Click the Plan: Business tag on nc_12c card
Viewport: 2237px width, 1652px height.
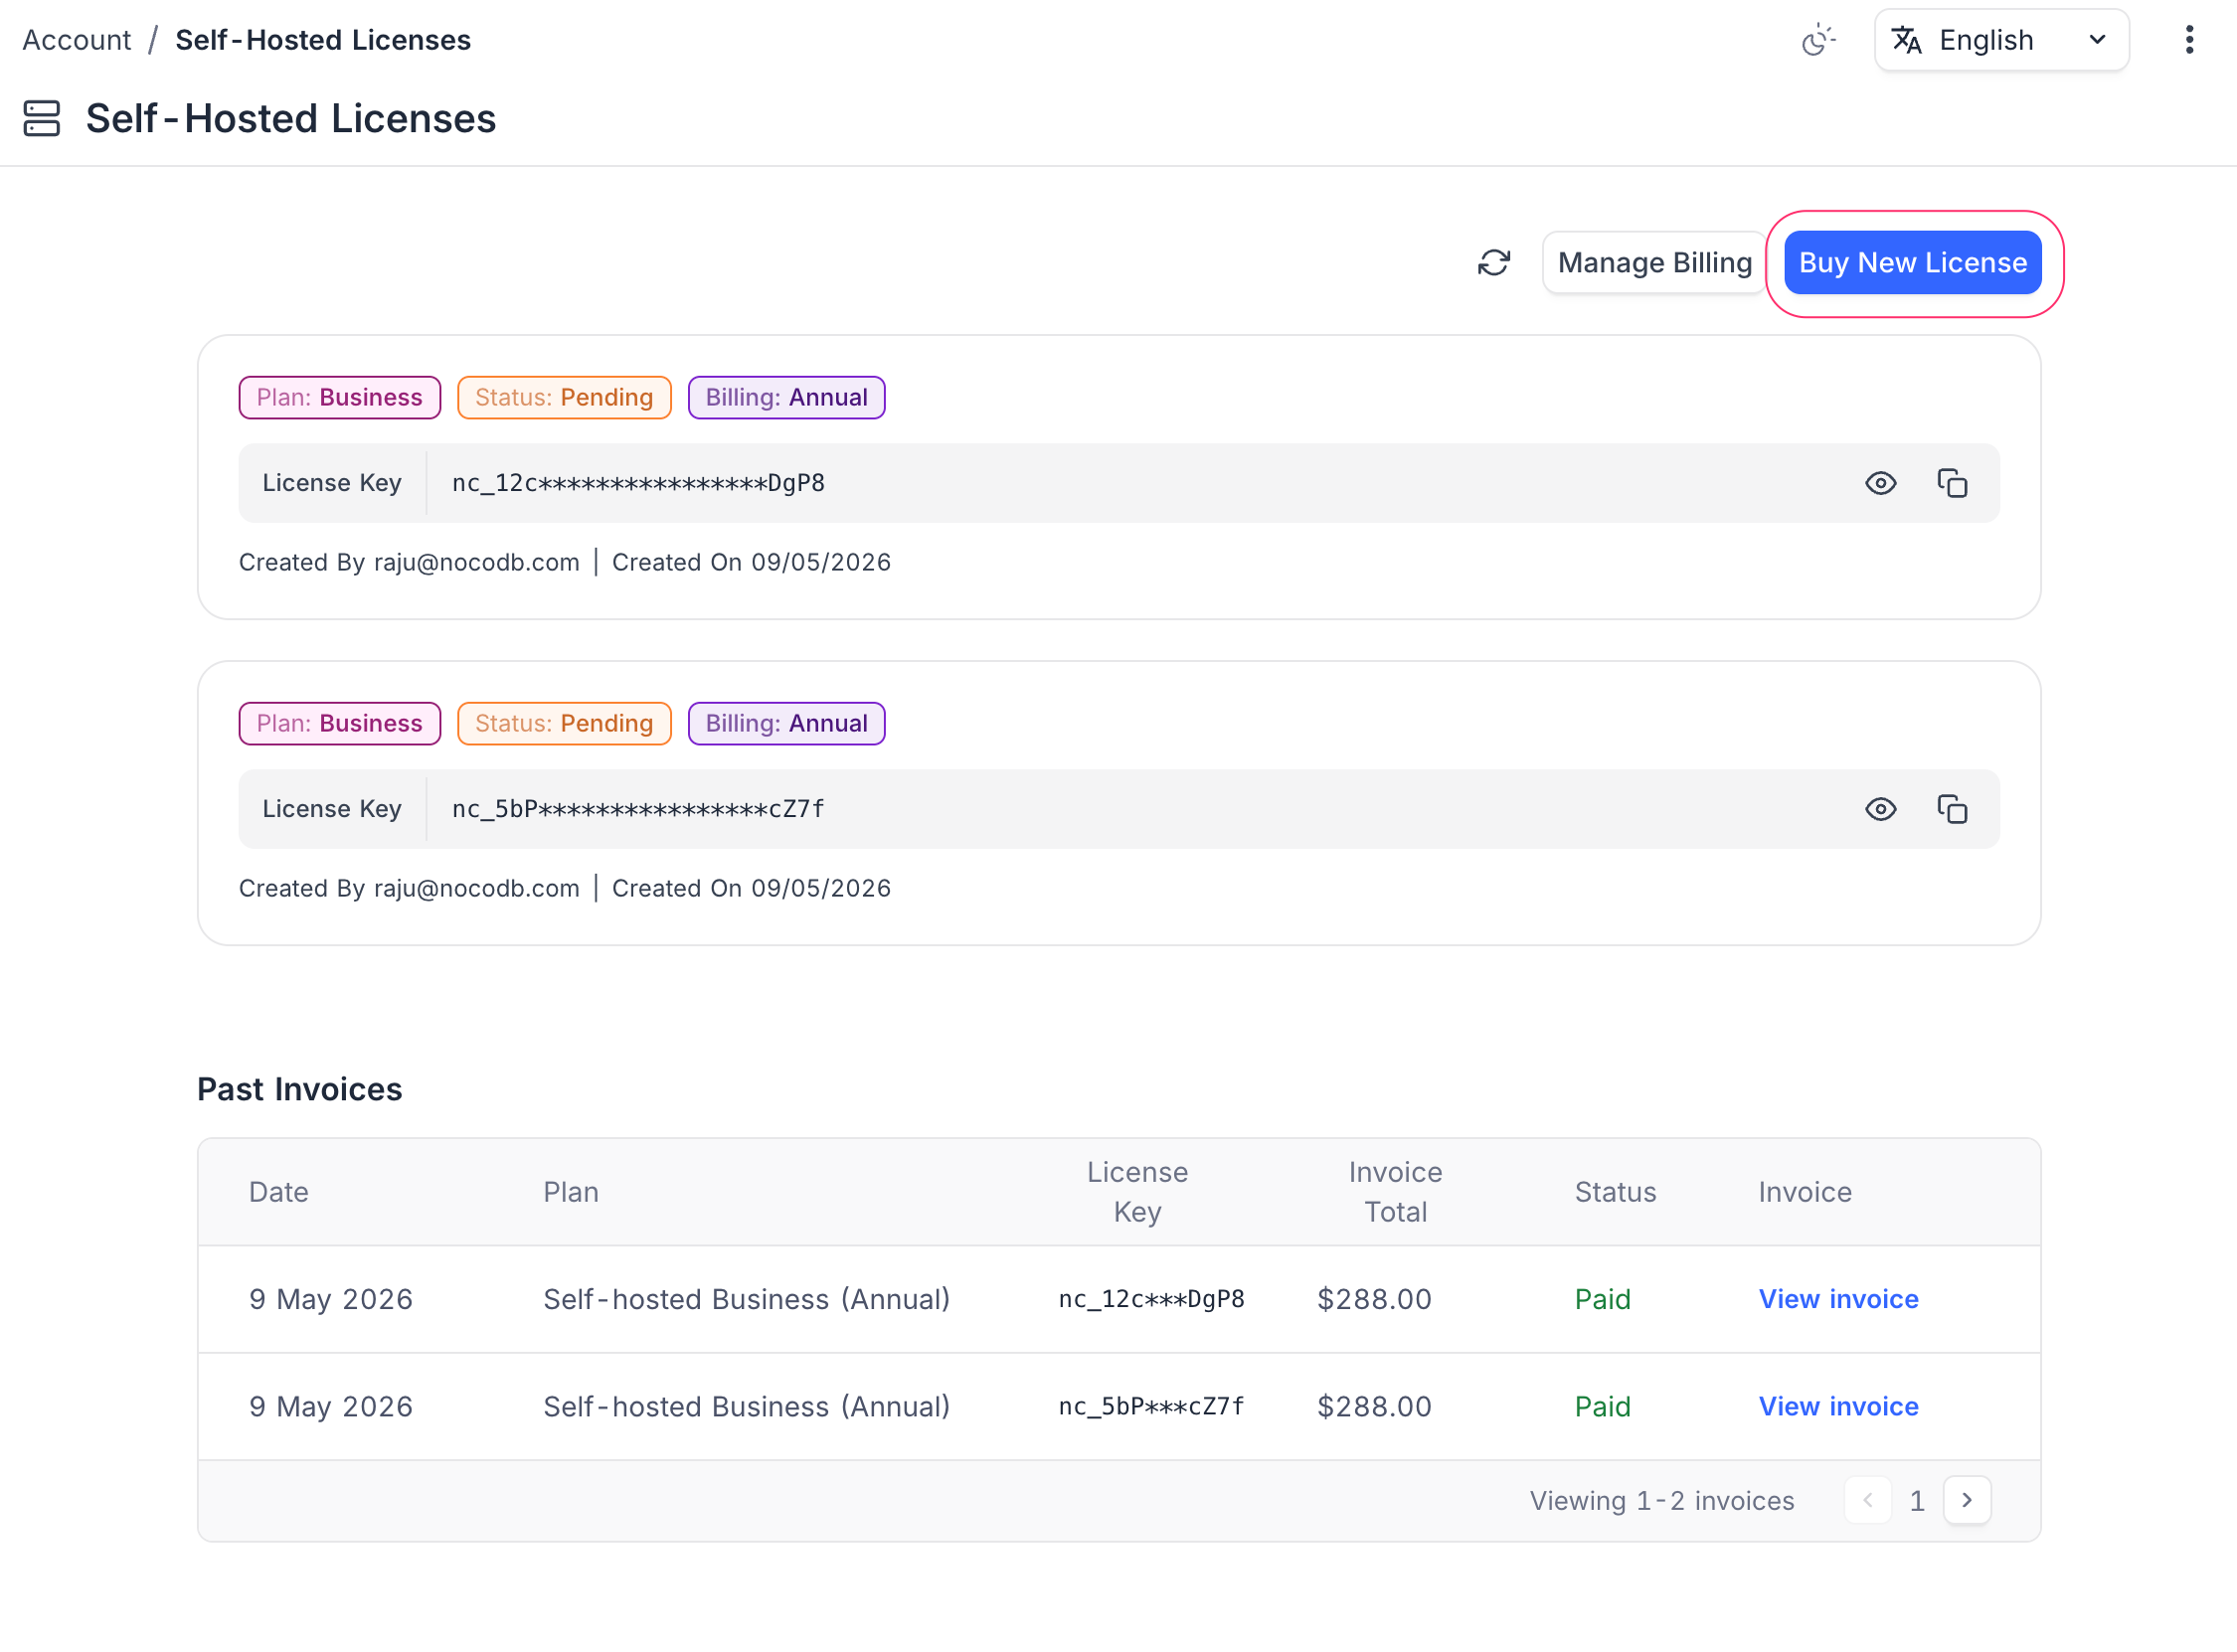point(340,397)
